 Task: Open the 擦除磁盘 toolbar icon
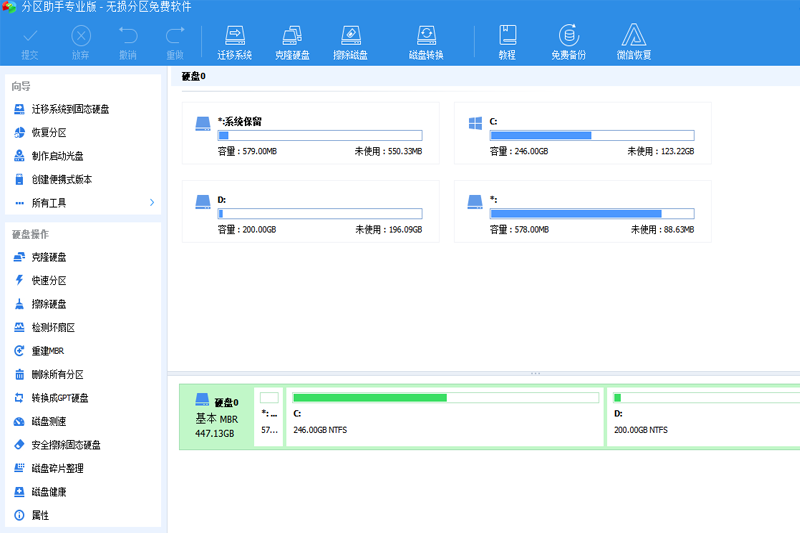tap(351, 44)
